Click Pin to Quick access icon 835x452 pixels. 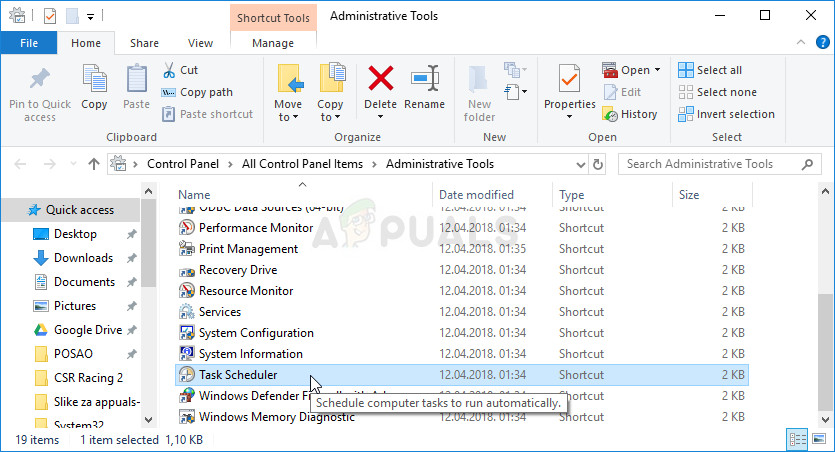pyautogui.click(x=40, y=91)
